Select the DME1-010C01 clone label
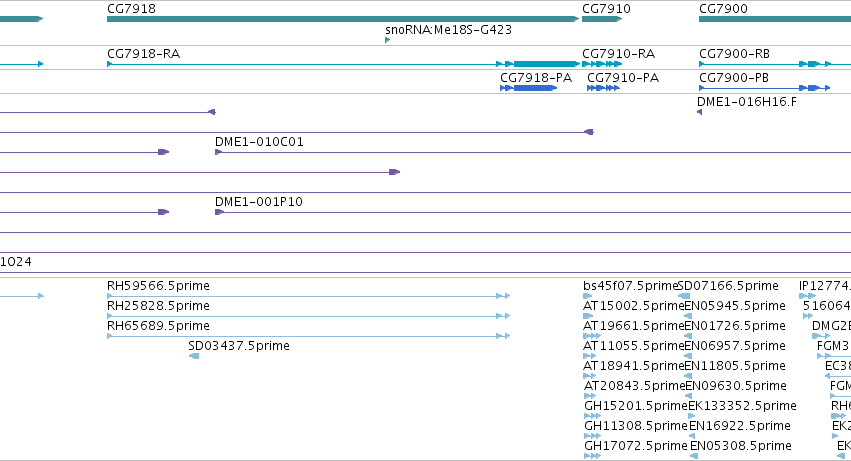 (x=259, y=142)
